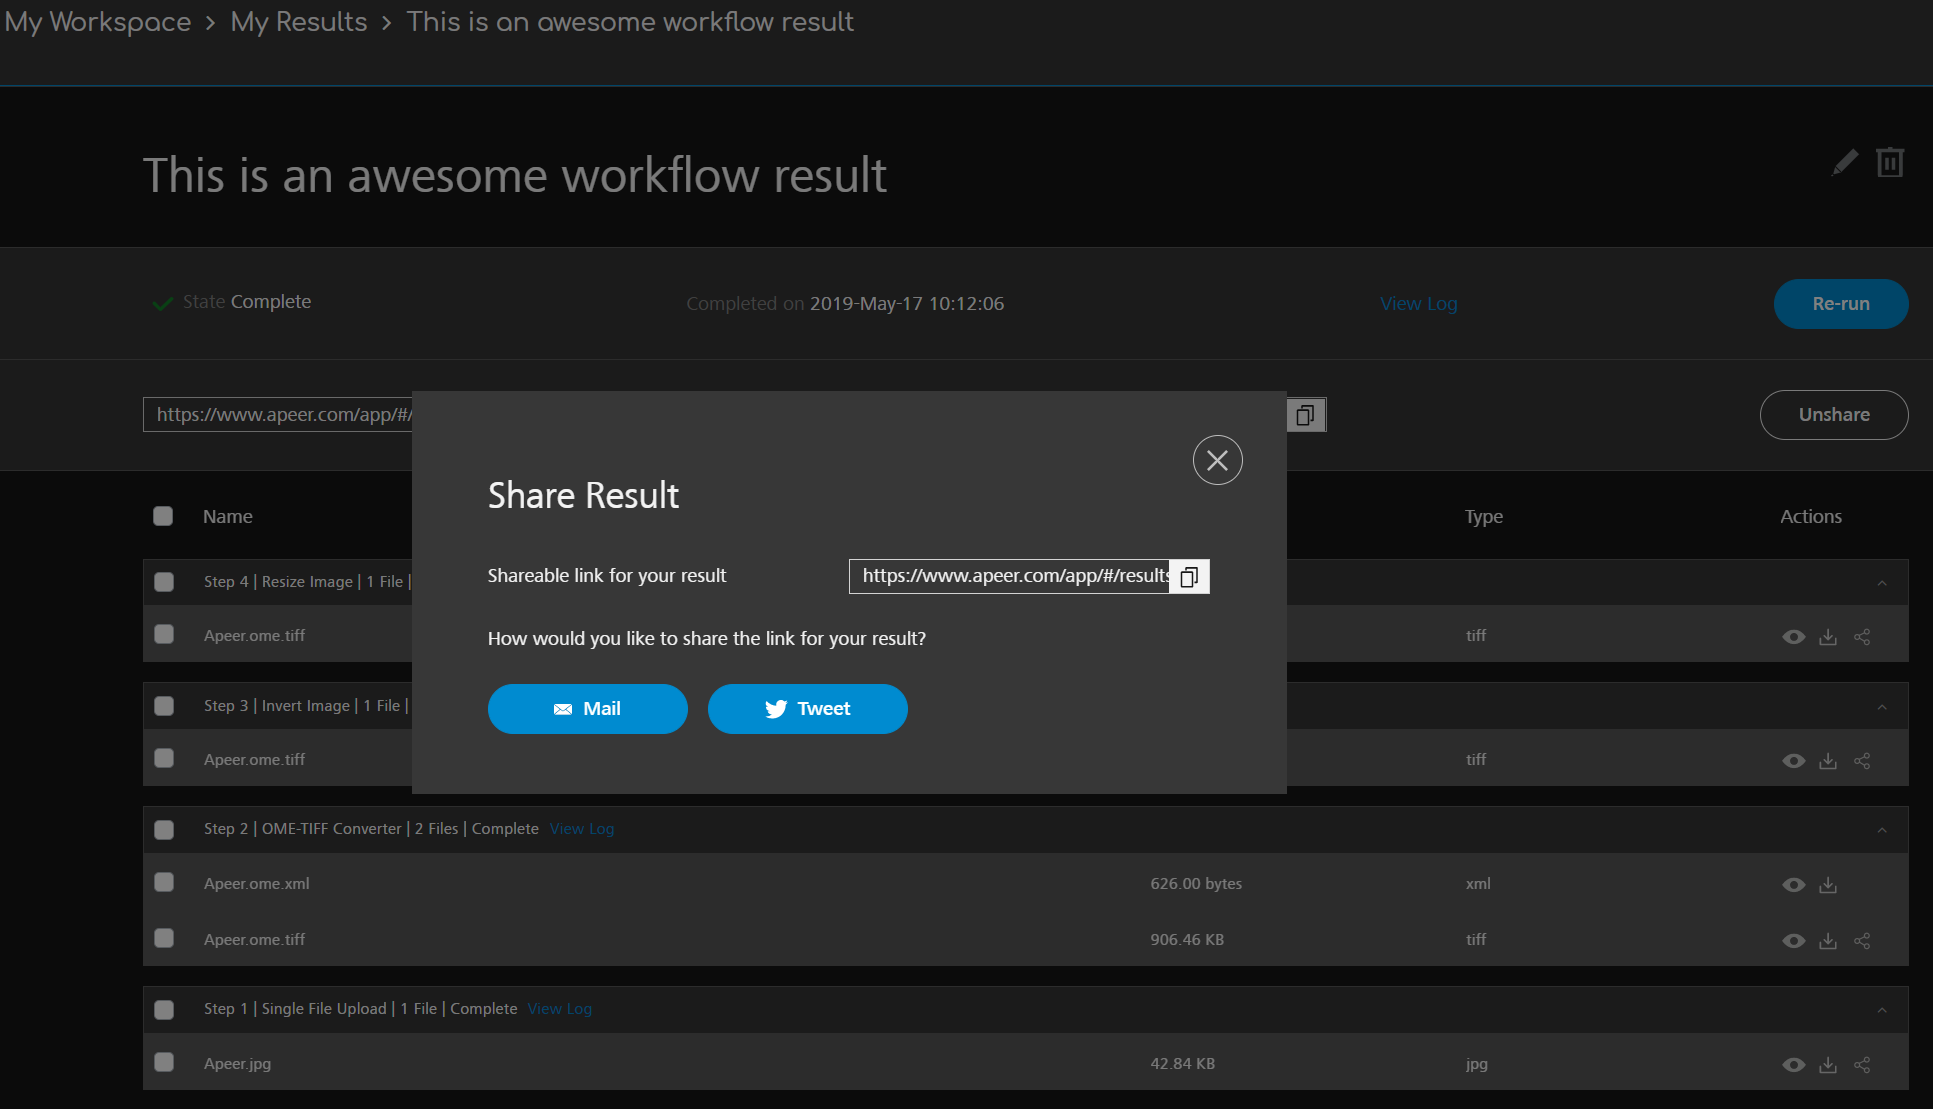Click copy icon beside page URL field
Screen dimensions: 1933x1109
[1305, 415]
